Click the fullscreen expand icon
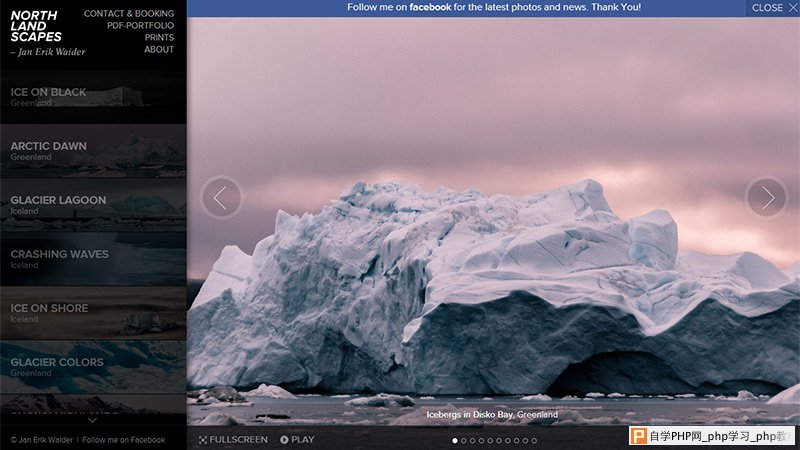Screen dimensions: 800x450 [203, 440]
